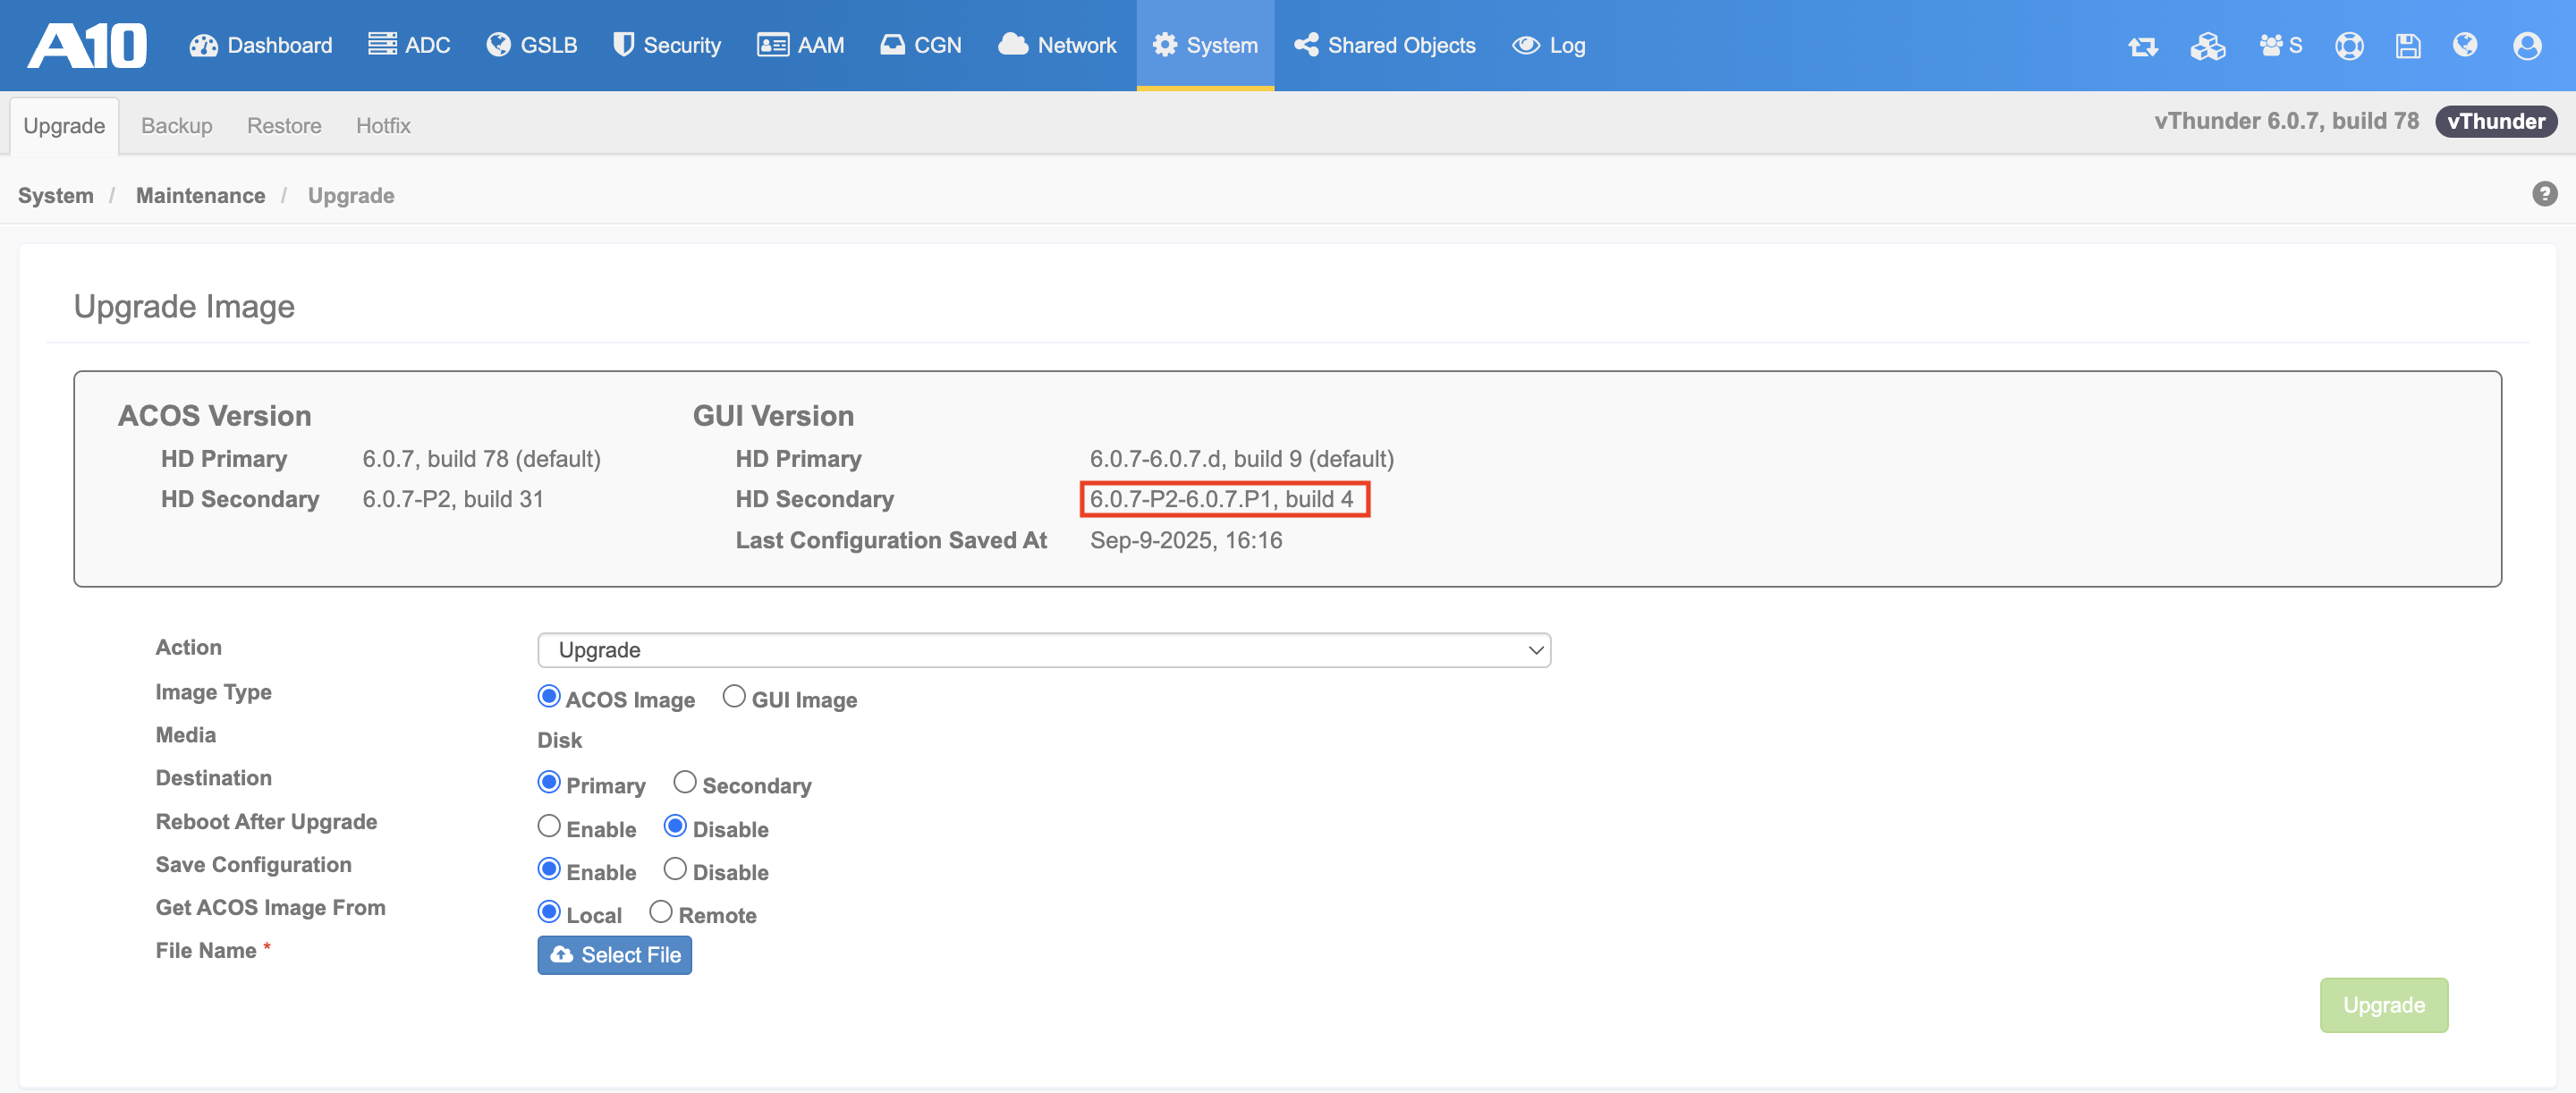2576x1093 pixels.
Task: Open the ADC navigation menu
Action: [409, 46]
